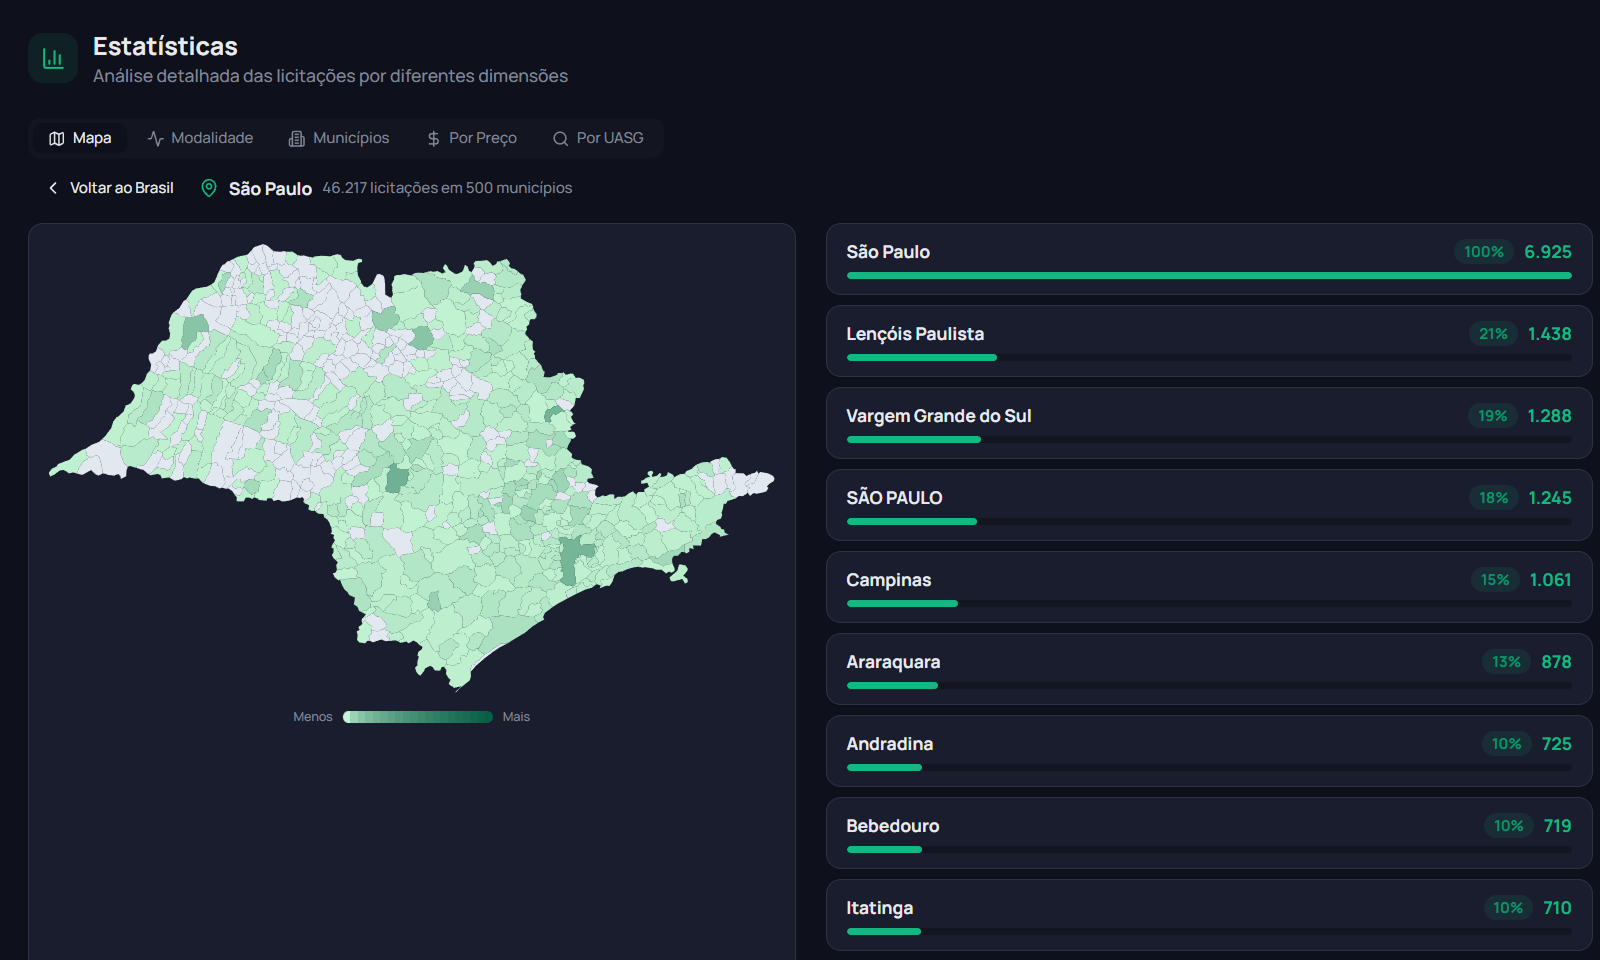Open the Municípios tab
Image resolution: width=1600 pixels, height=960 pixels.
click(339, 138)
